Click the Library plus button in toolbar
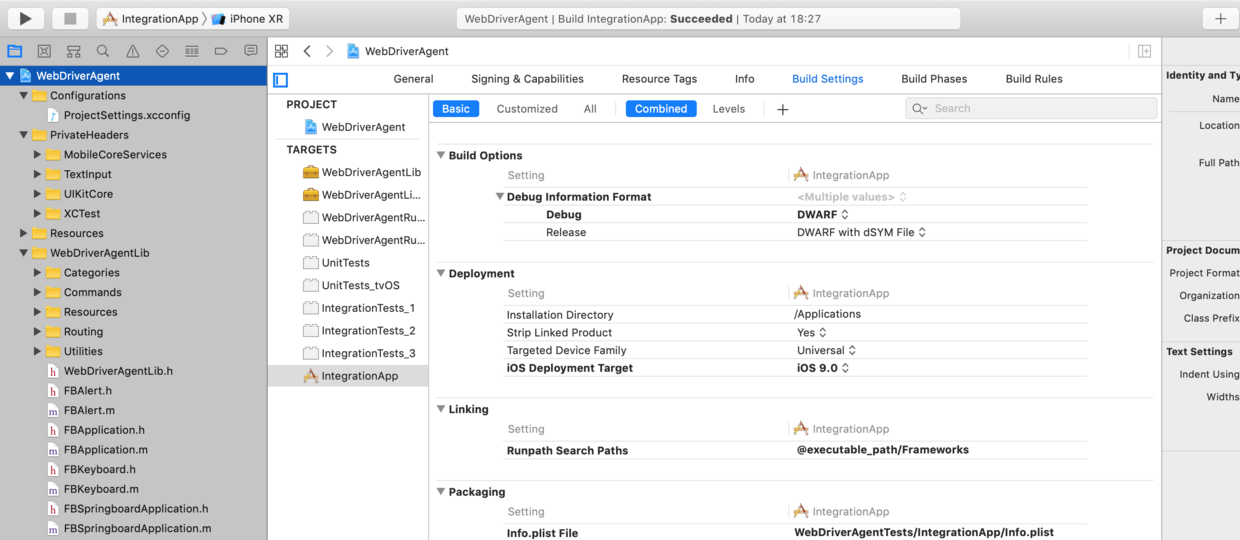Viewport: 1240px width, 540px height. point(1220,18)
